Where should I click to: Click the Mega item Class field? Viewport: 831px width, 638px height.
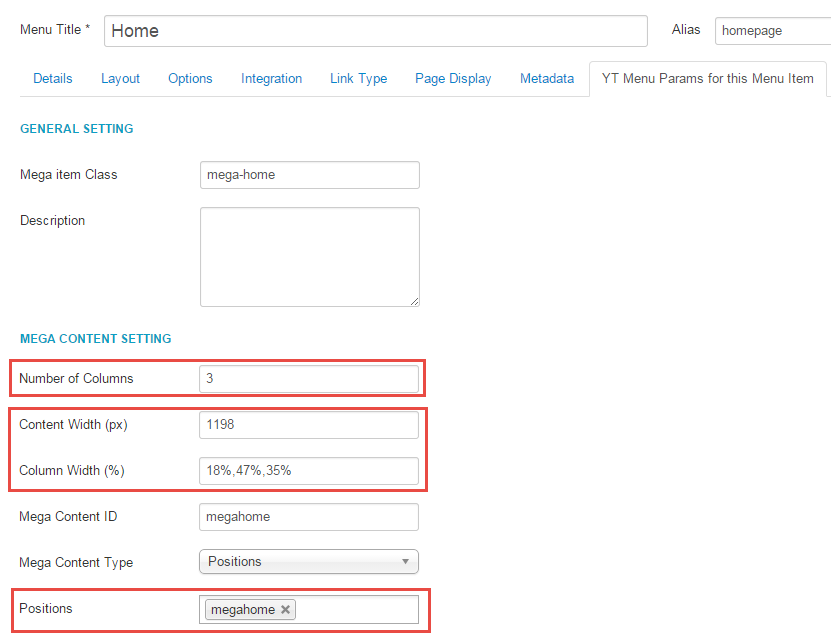pyautogui.click(x=310, y=175)
